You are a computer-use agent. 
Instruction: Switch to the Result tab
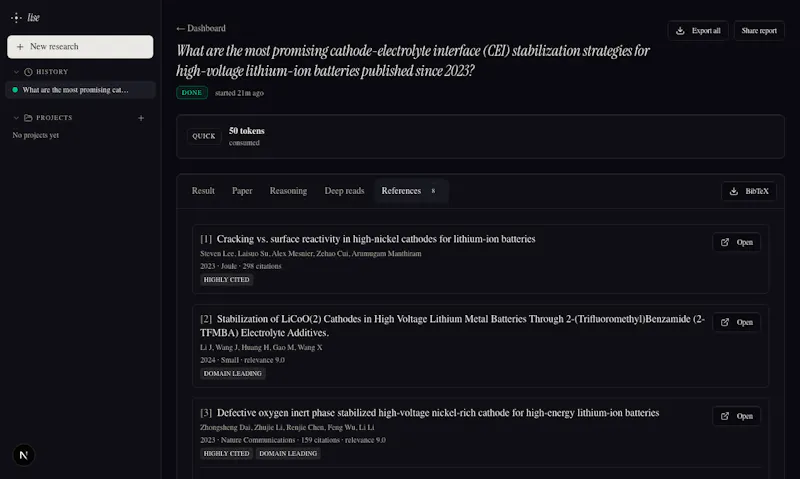[203, 191]
